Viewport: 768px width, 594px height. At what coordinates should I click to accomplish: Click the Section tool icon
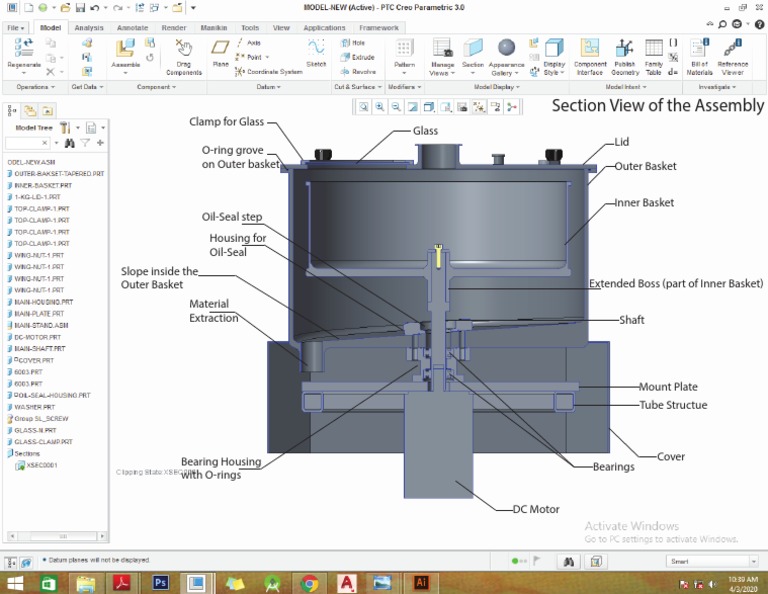pos(473,48)
